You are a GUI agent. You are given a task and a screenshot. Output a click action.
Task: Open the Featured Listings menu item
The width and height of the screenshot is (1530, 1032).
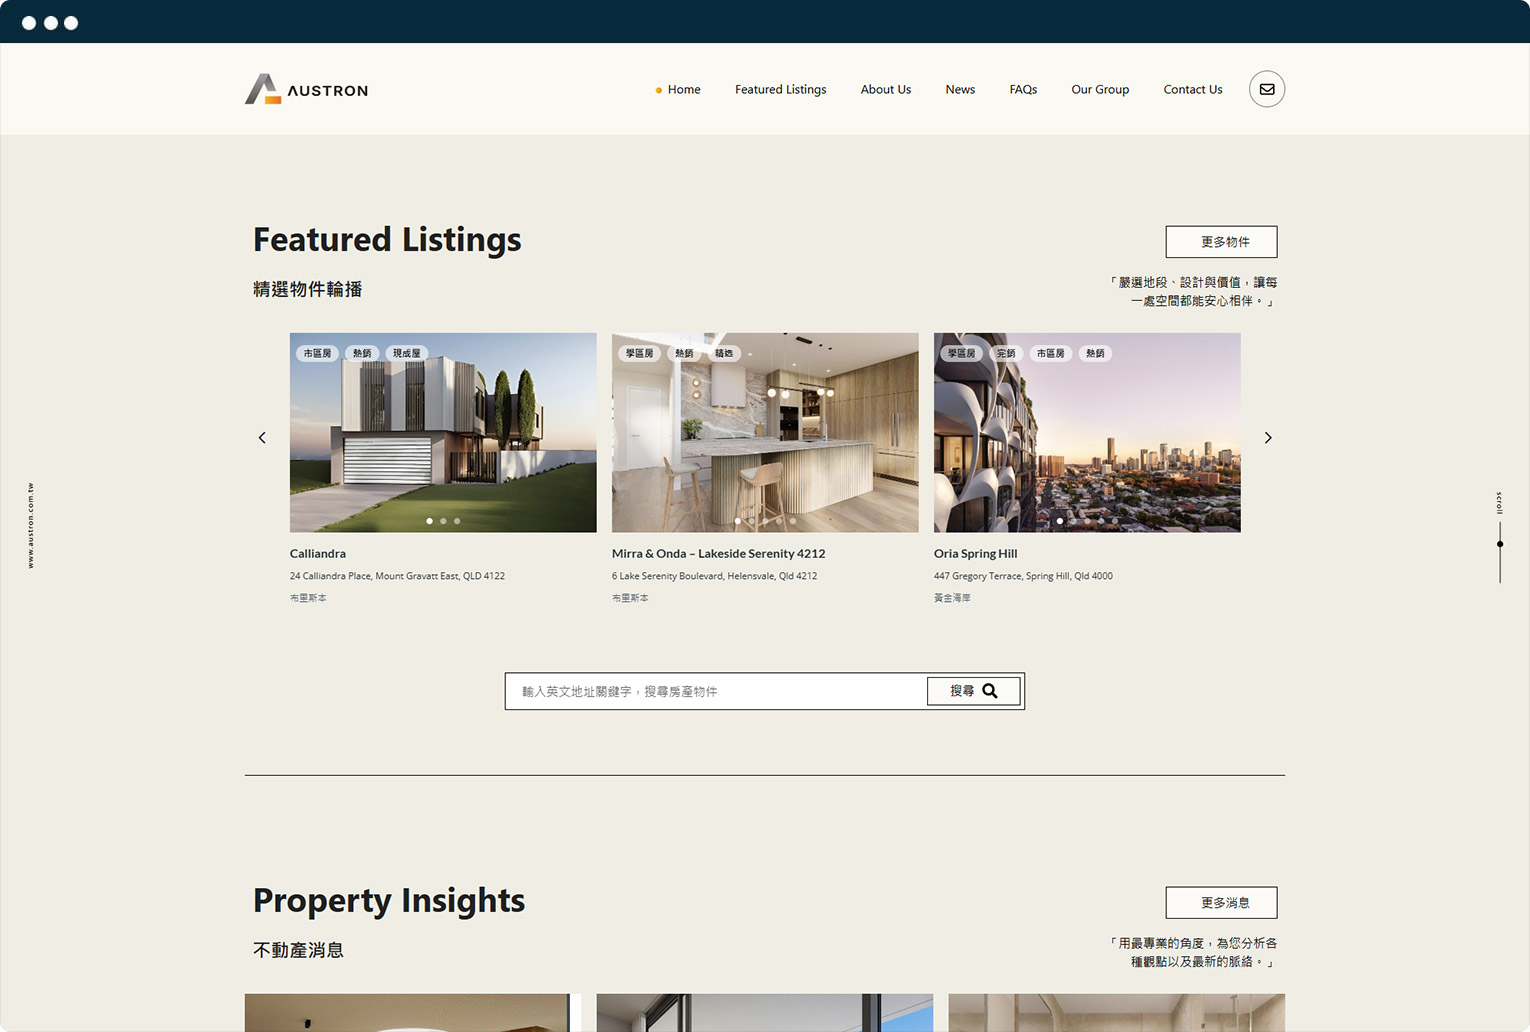tap(780, 89)
